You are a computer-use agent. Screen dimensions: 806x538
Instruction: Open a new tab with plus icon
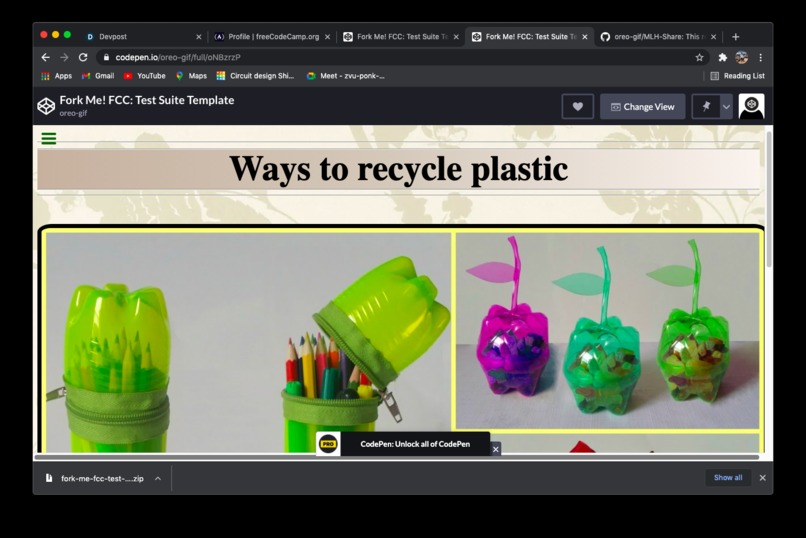pos(736,36)
